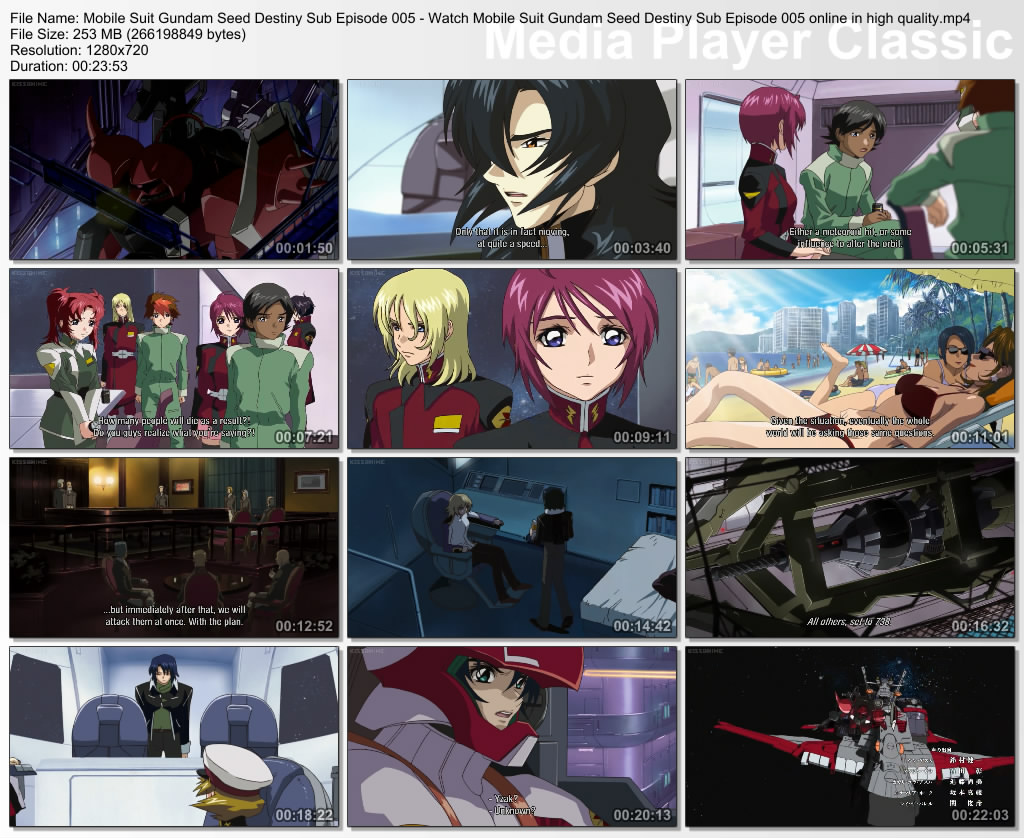Select the thumbnail stamped 00:07:21

click(x=174, y=359)
